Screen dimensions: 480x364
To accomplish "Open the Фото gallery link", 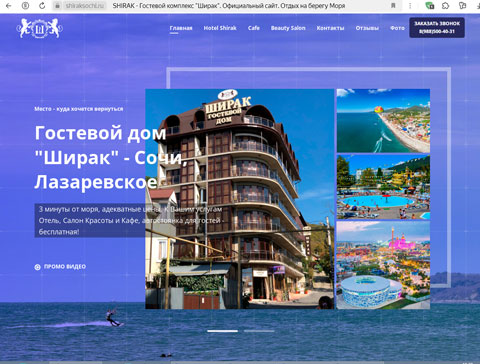I will tap(397, 28).
